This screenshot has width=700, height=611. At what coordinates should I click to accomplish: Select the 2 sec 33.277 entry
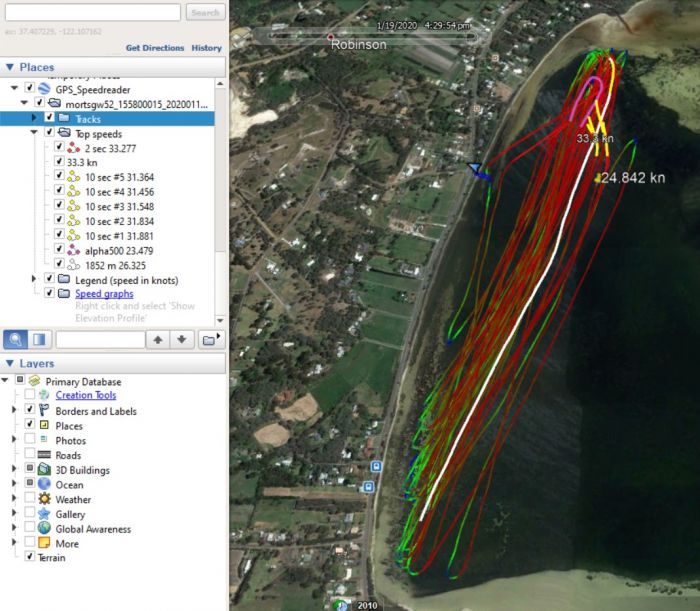[x=110, y=149]
